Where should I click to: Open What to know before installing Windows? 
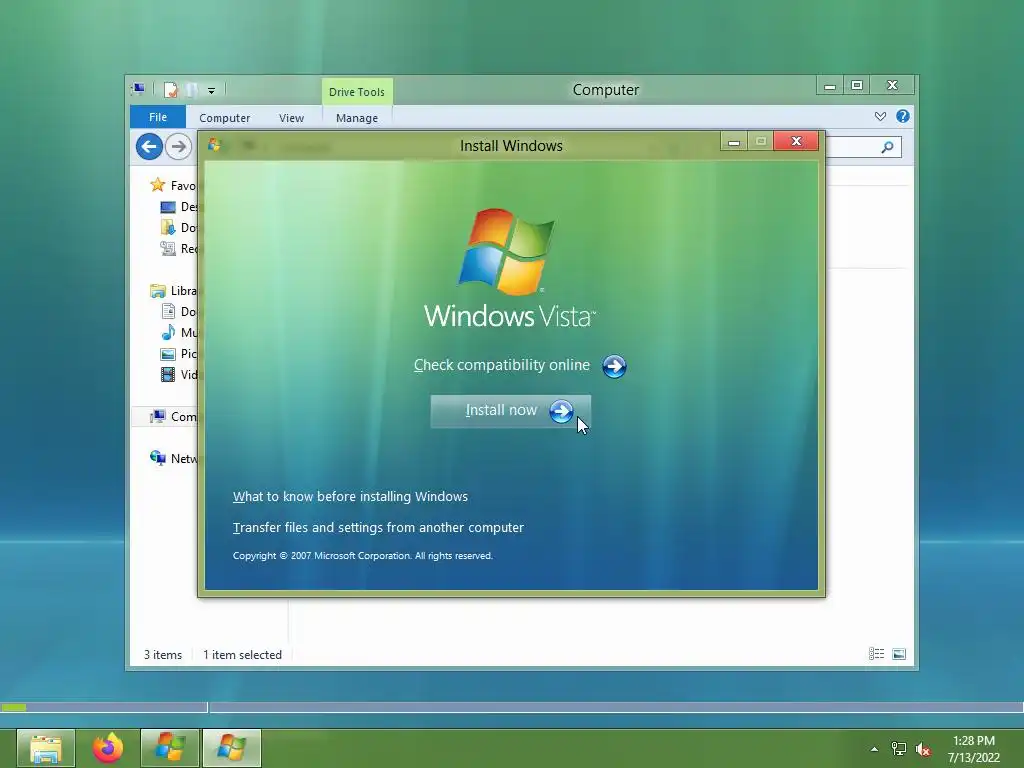(x=350, y=496)
